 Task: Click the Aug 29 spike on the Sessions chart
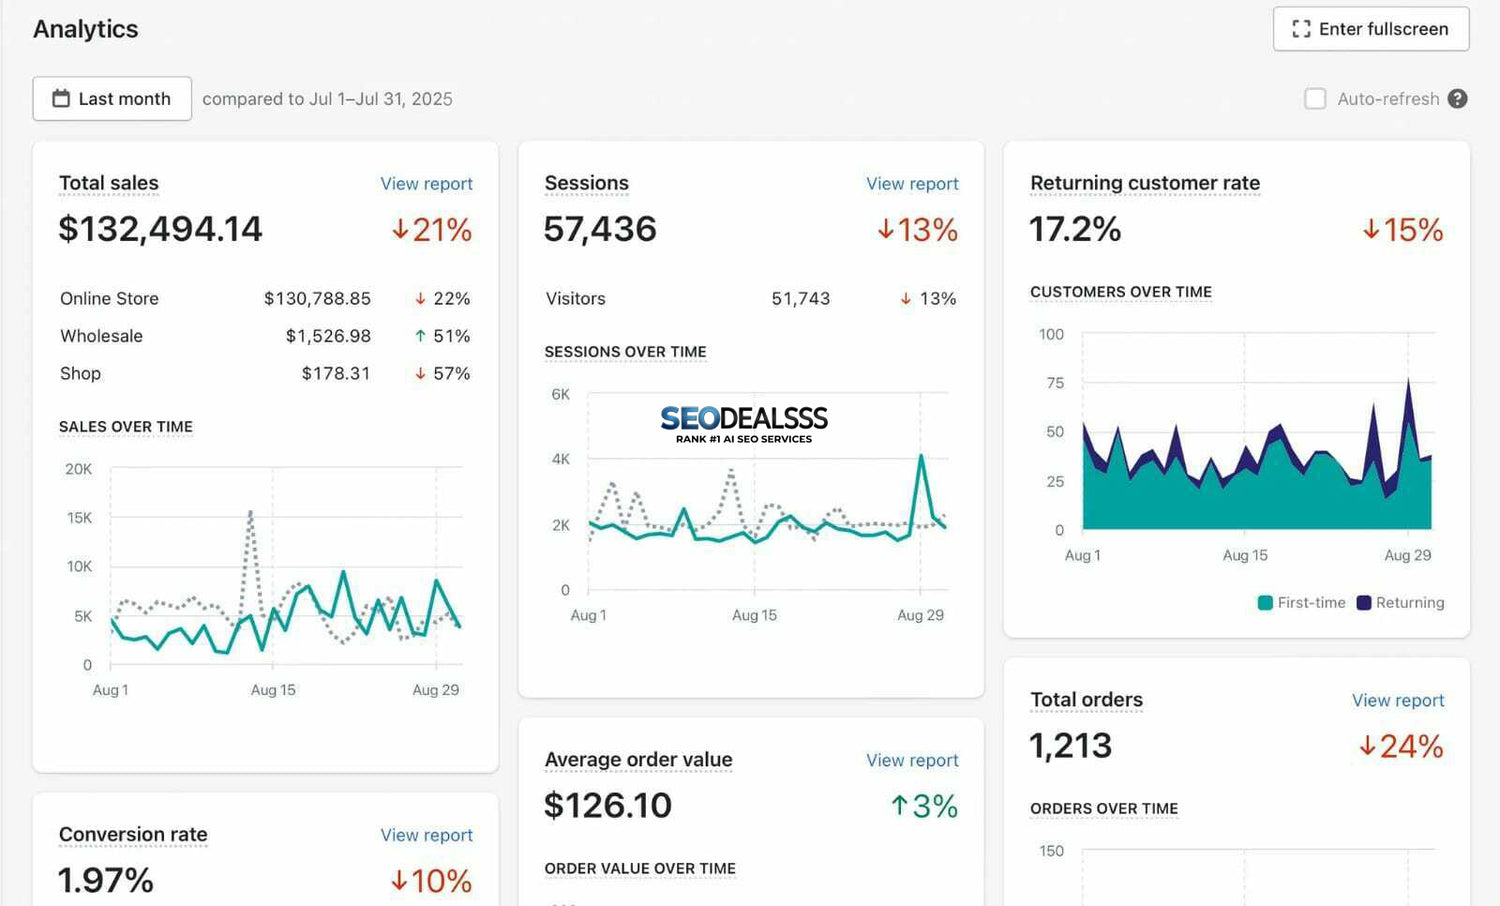[920, 457]
